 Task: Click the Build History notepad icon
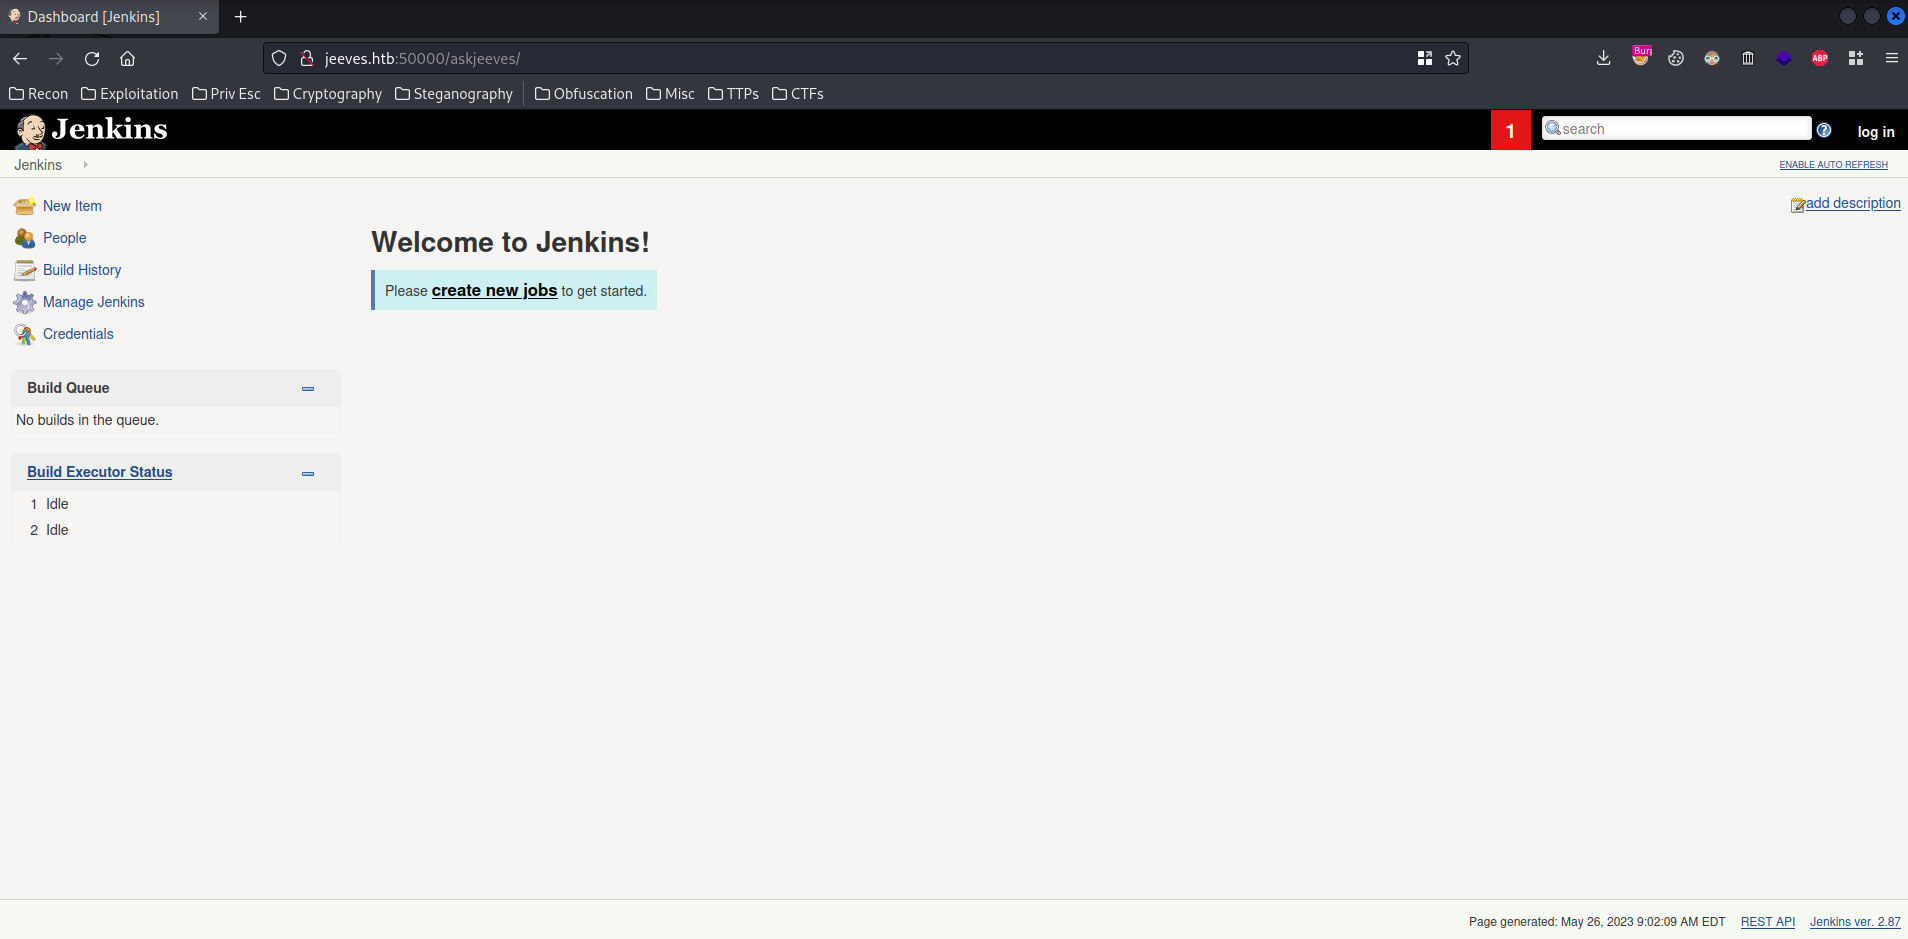pos(25,270)
